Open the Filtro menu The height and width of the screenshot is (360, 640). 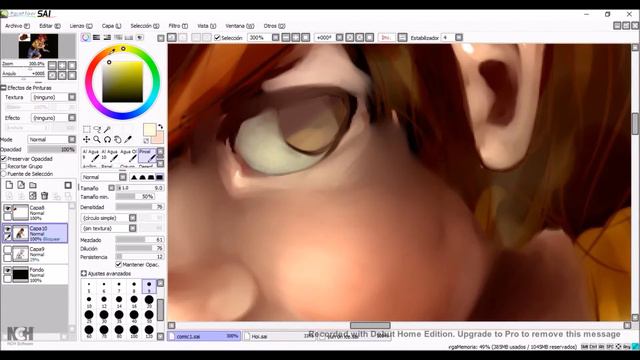178,26
